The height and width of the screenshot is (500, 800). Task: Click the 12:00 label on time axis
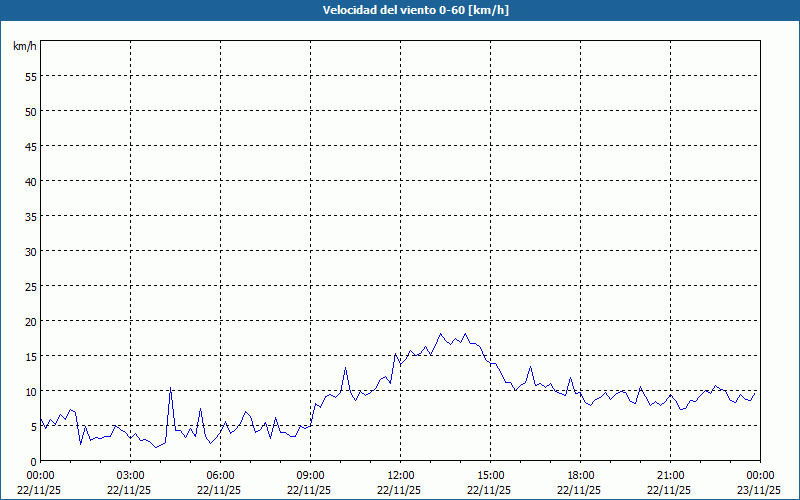400,474
